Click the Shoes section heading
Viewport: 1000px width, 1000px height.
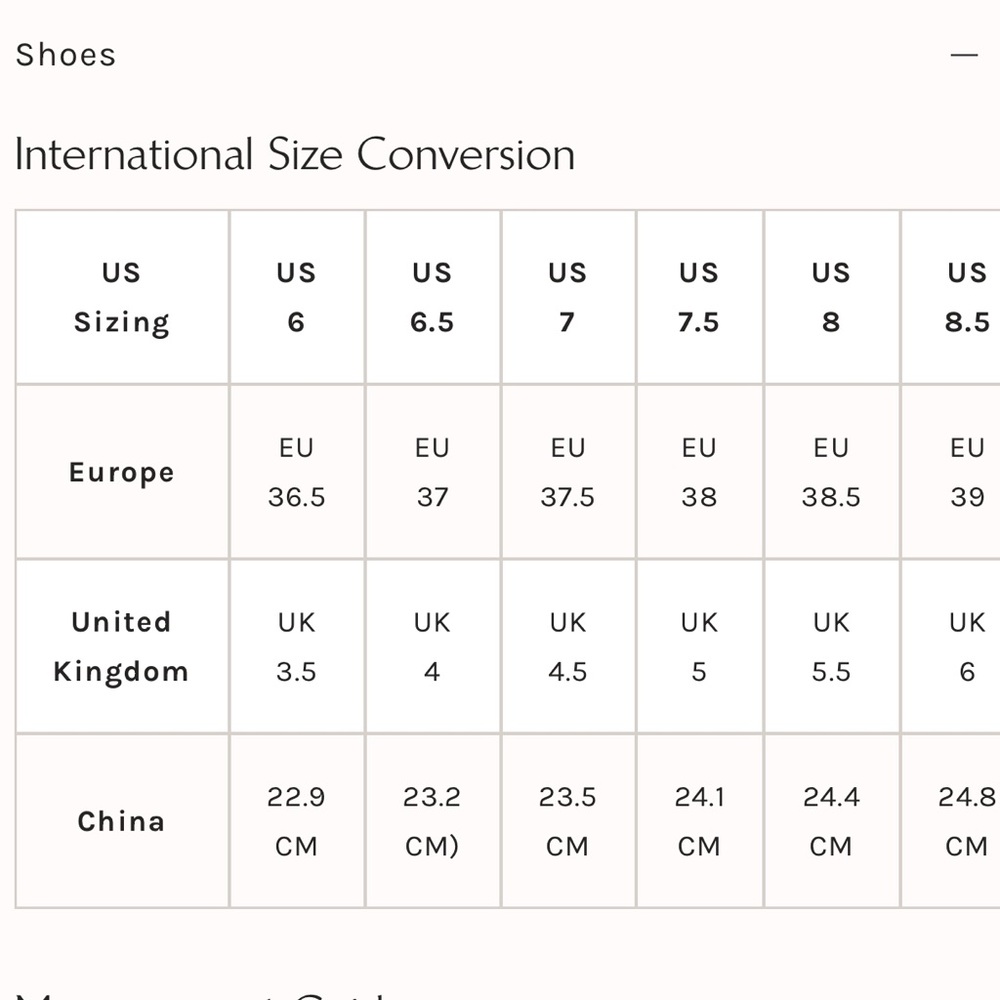click(x=66, y=55)
